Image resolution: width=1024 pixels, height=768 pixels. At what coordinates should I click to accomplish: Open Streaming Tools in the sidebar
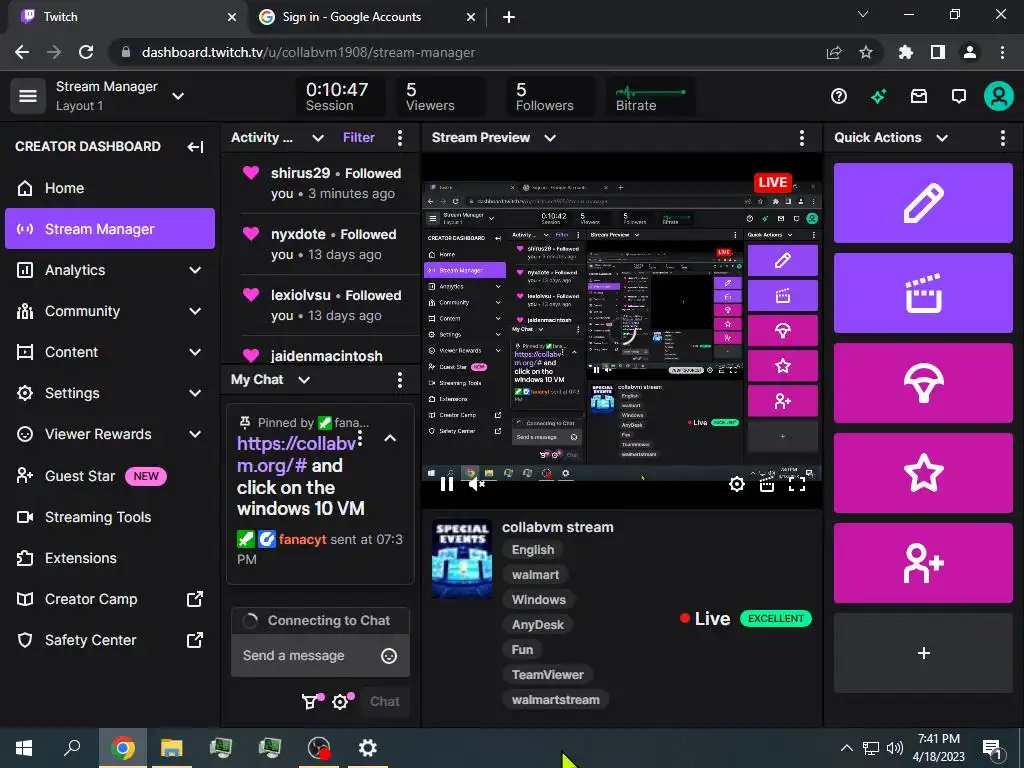109,517
